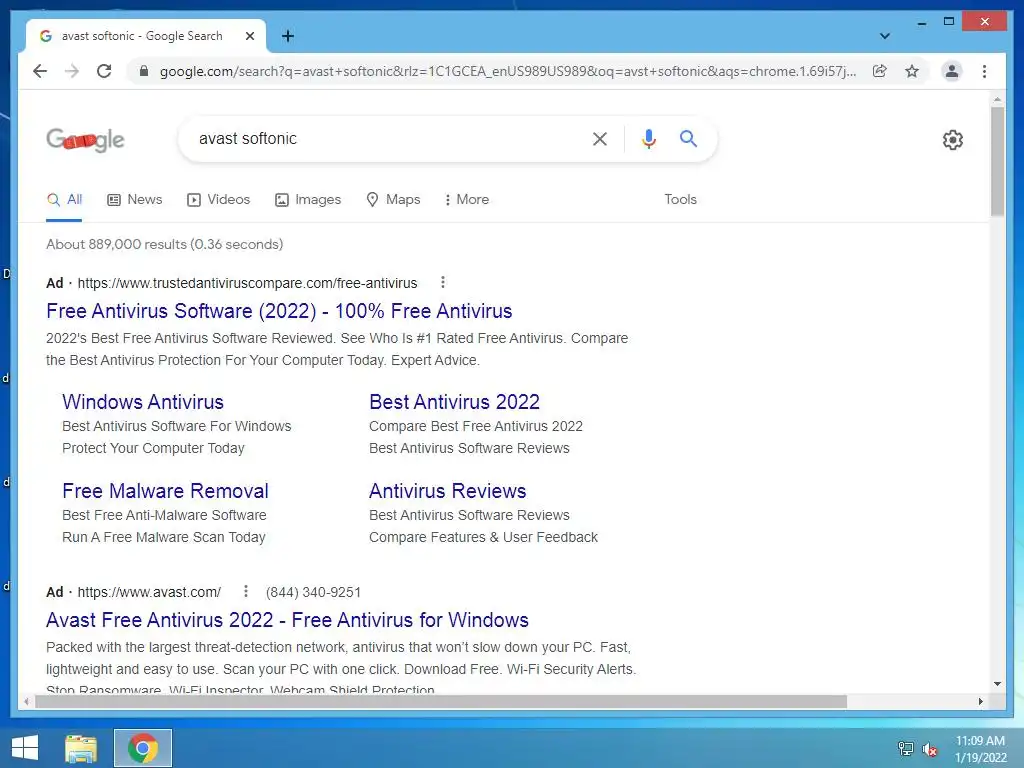Click the address bar URL
The image size is (1024, 768).
(x=508, y=71)
